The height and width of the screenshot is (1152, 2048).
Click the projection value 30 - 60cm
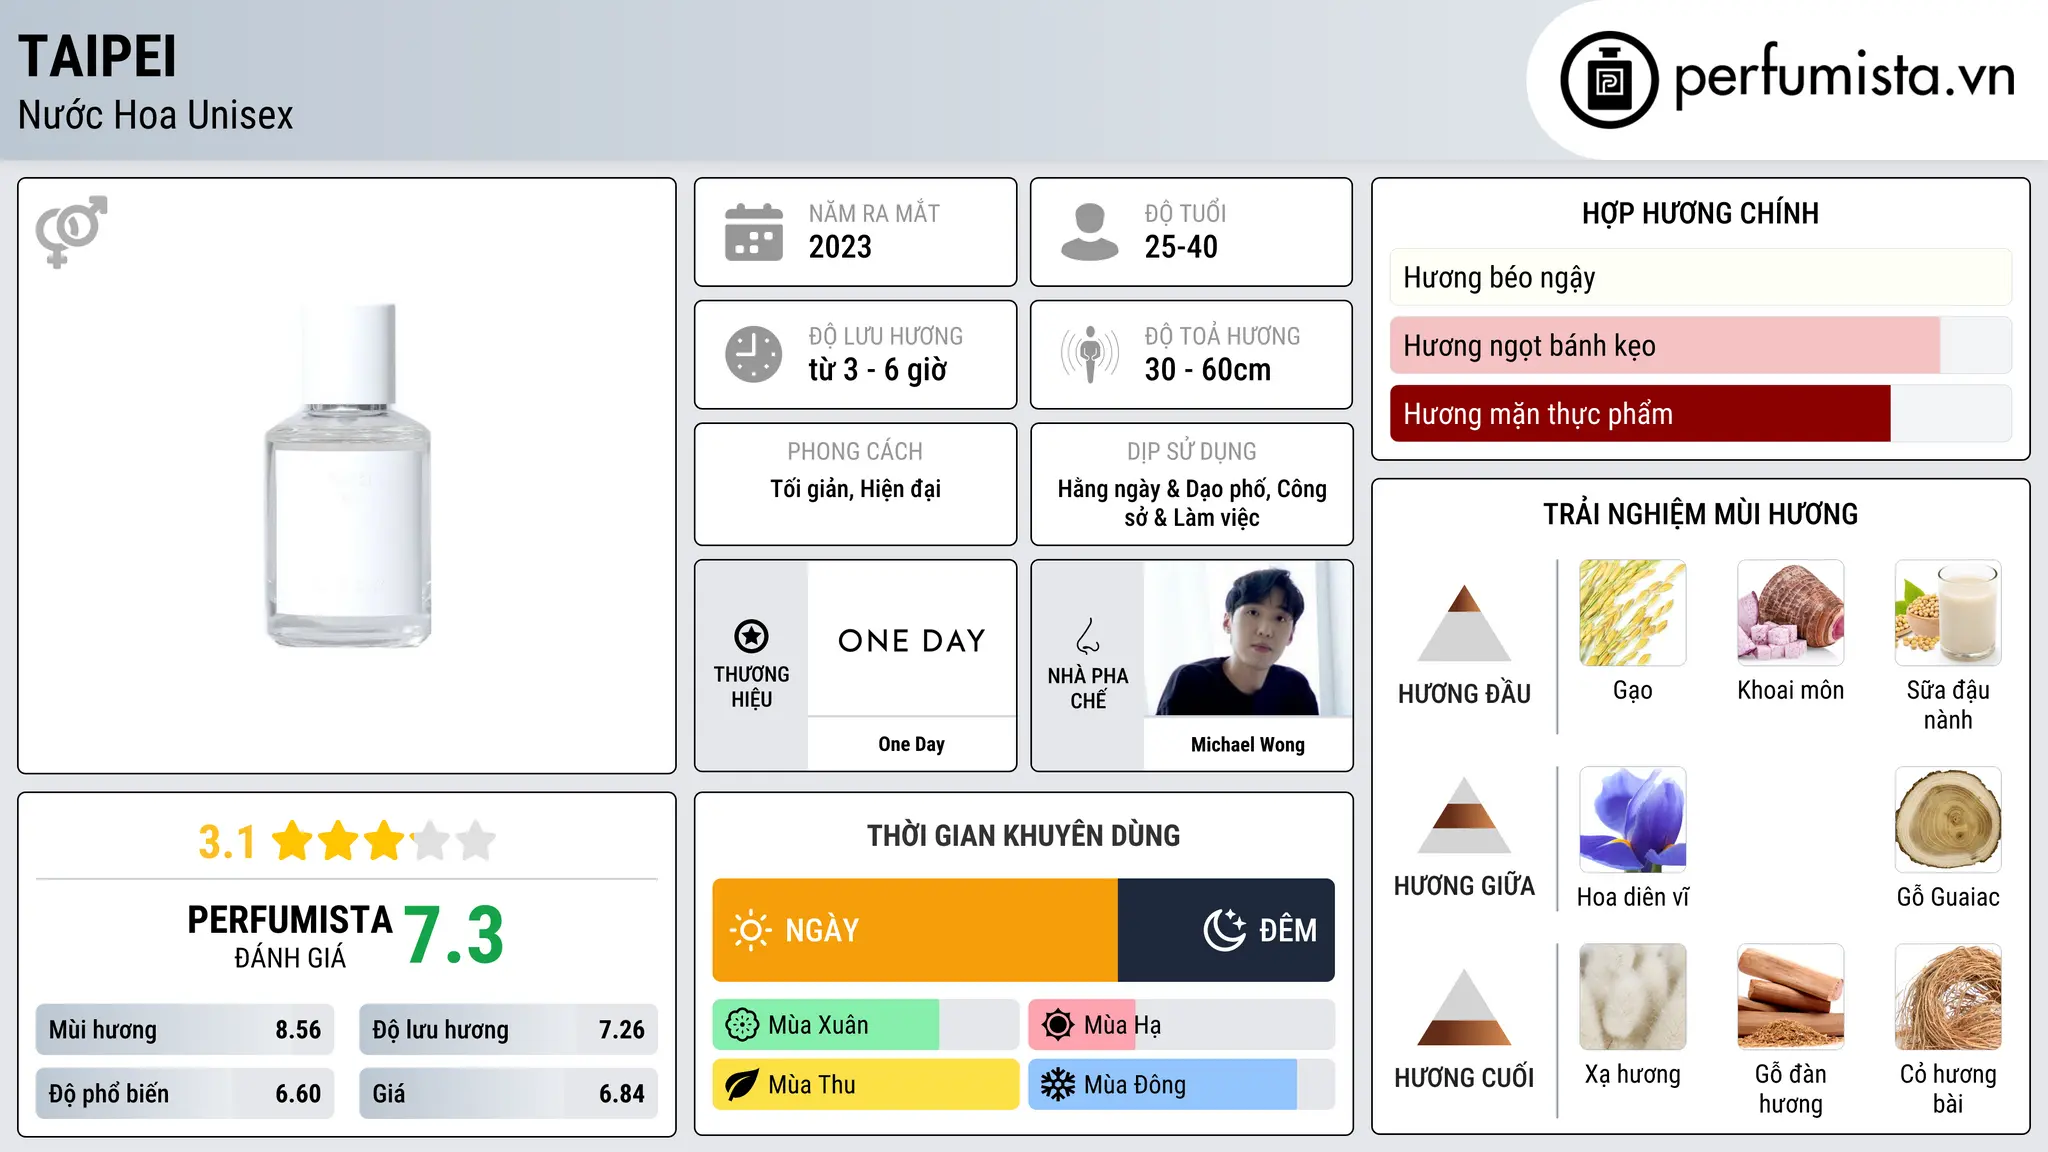pos(1208,370)
